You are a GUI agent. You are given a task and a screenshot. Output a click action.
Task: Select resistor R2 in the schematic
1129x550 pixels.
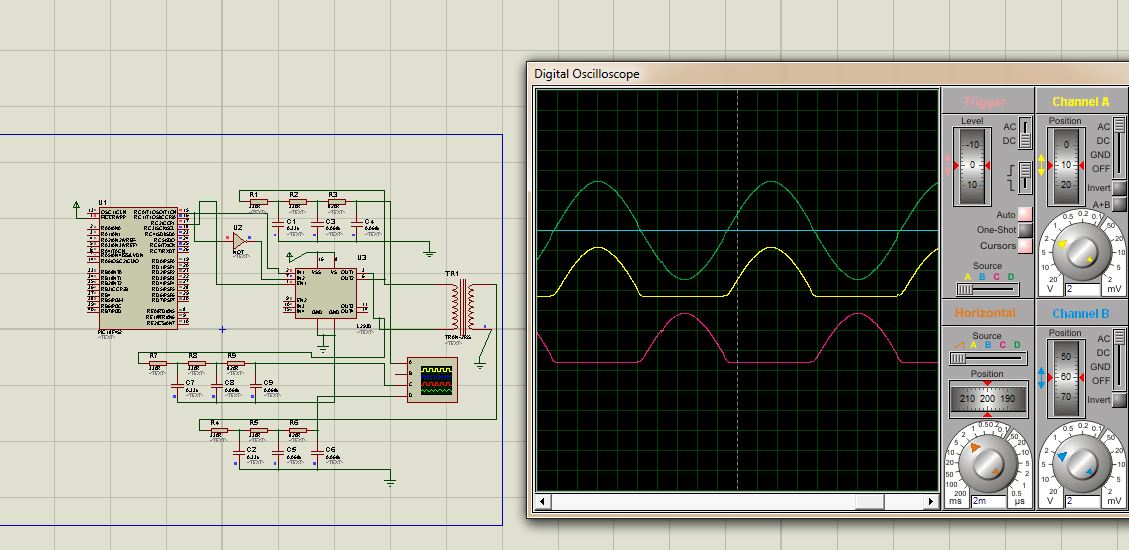297,202
